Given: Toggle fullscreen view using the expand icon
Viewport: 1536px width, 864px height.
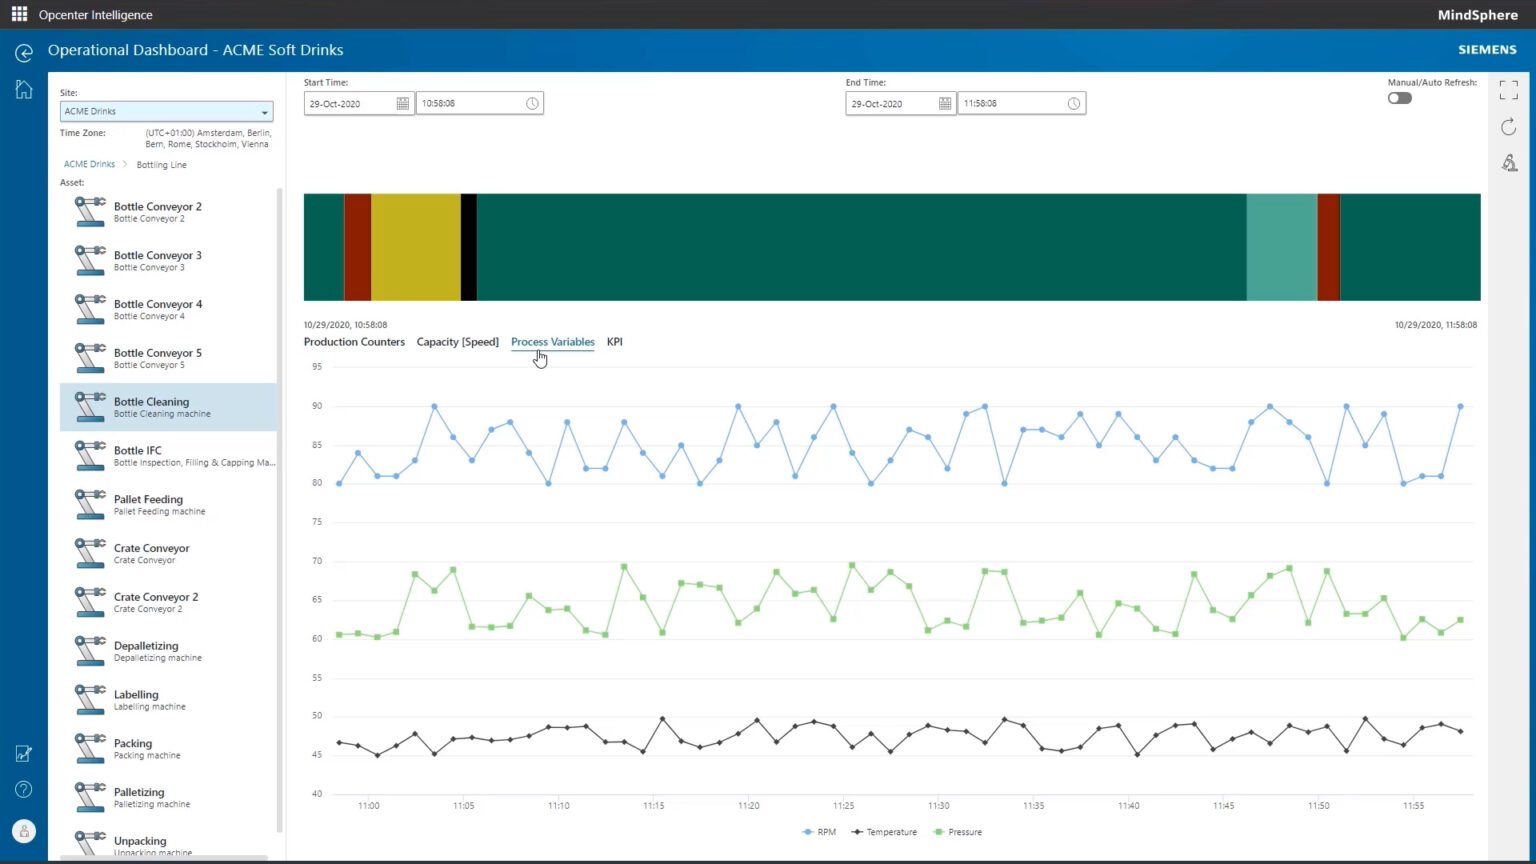Looking at the screenshot, I should click(1508, 90).
